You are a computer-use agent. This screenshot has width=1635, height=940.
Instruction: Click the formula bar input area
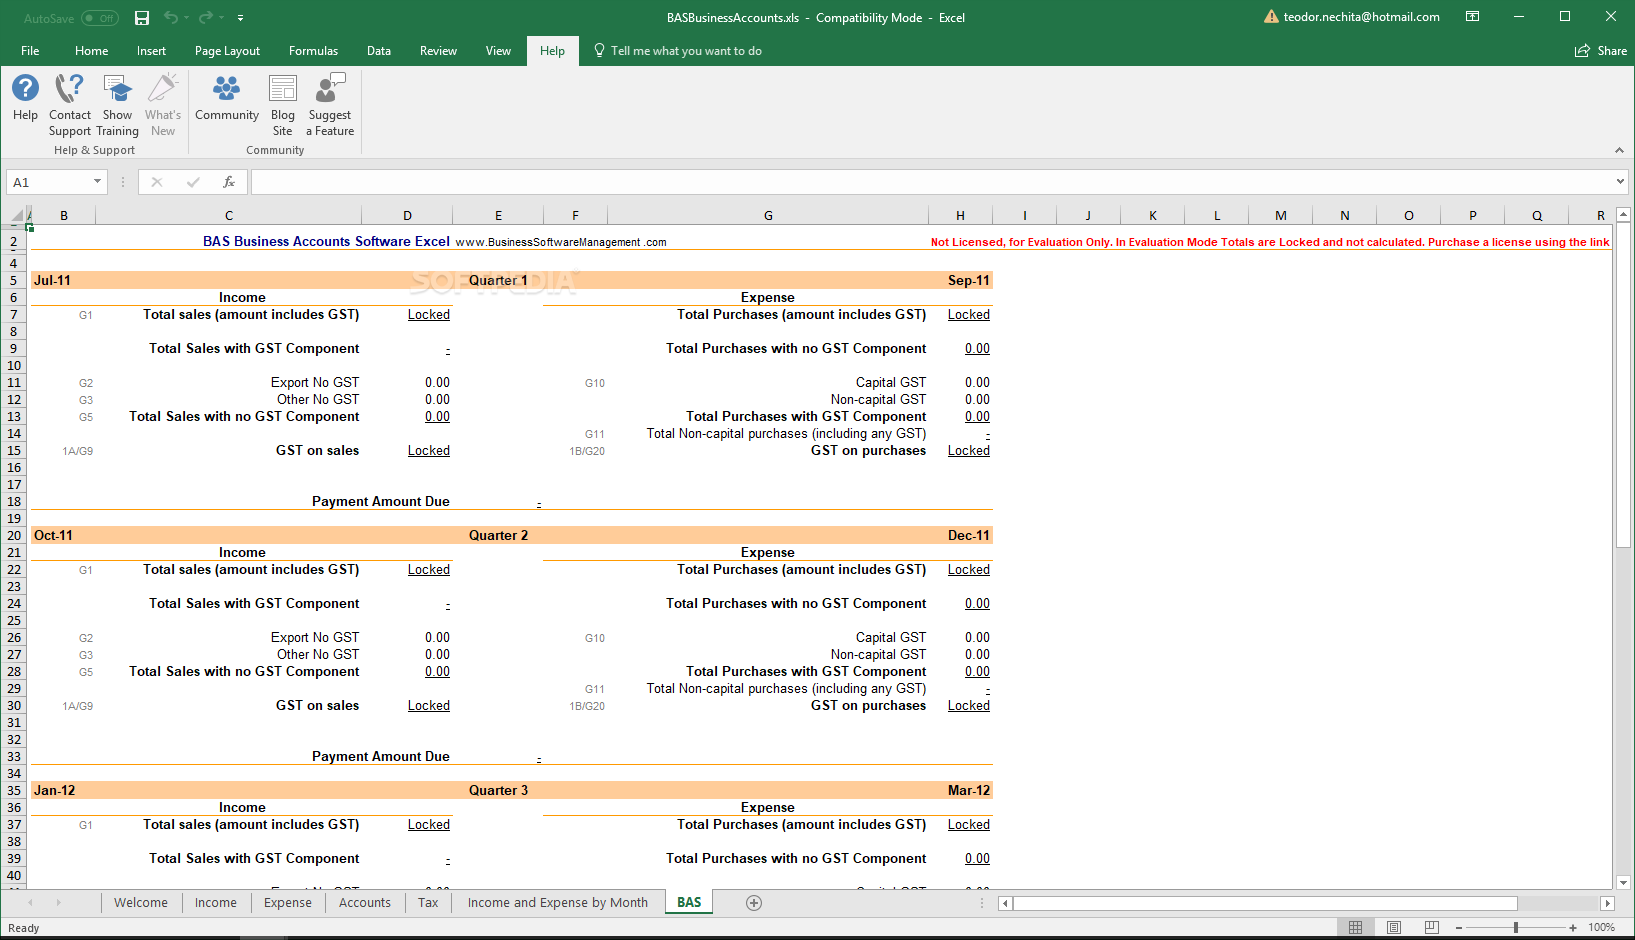pos(930,182)
